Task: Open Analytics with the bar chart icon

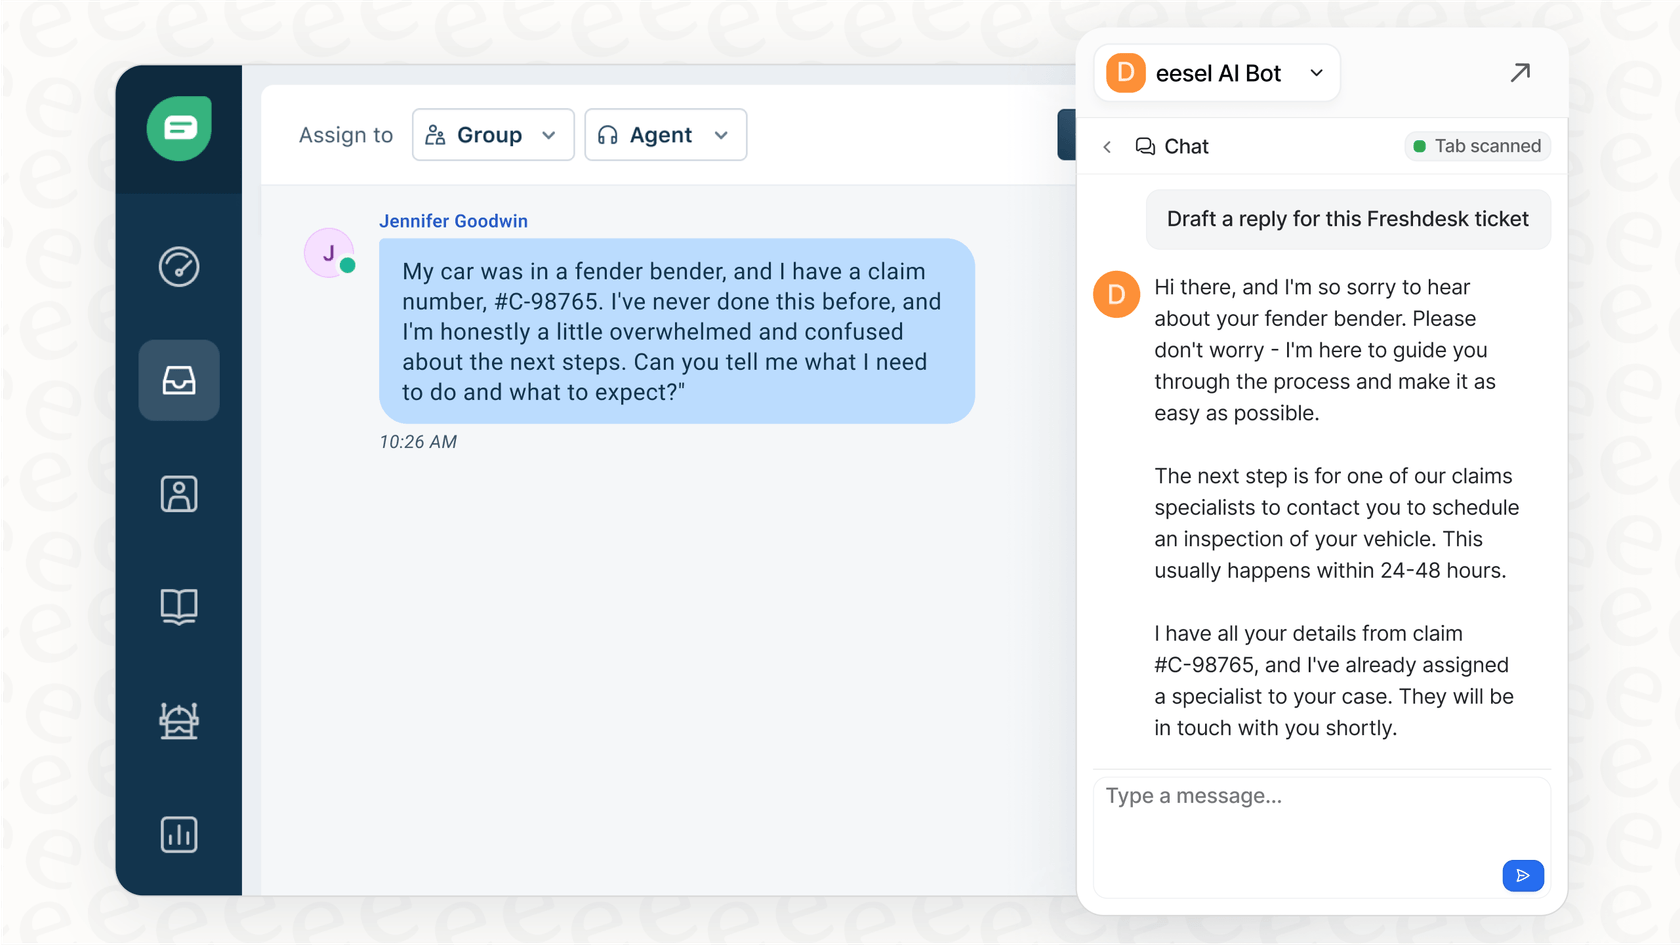Action: tap(179, 834)
